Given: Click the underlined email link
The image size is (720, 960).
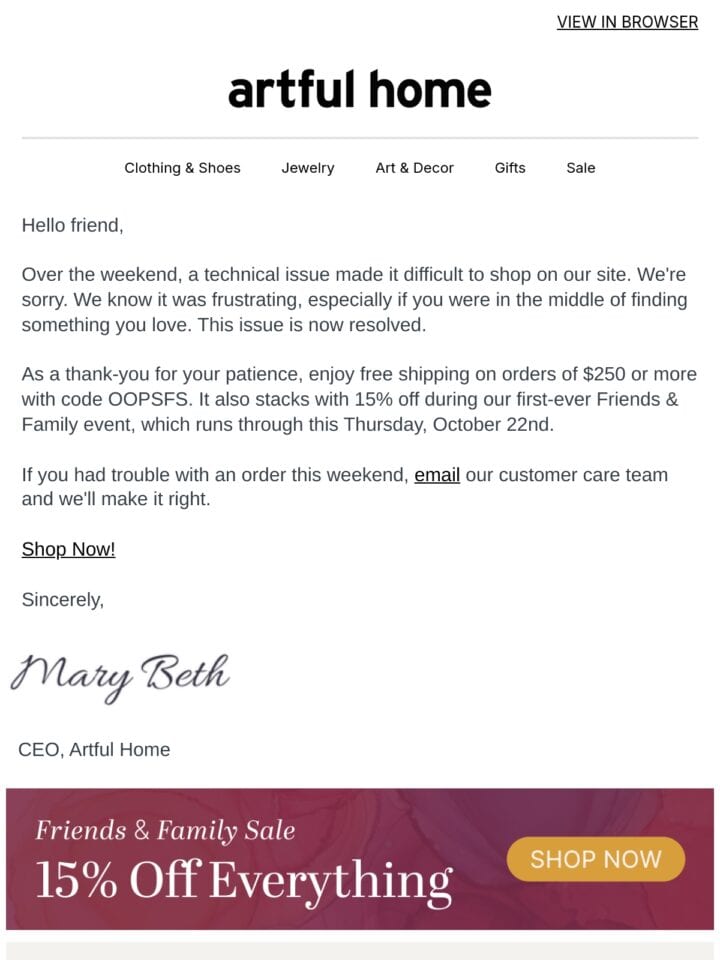Looking at the screenshot, I should click(437, 475).
